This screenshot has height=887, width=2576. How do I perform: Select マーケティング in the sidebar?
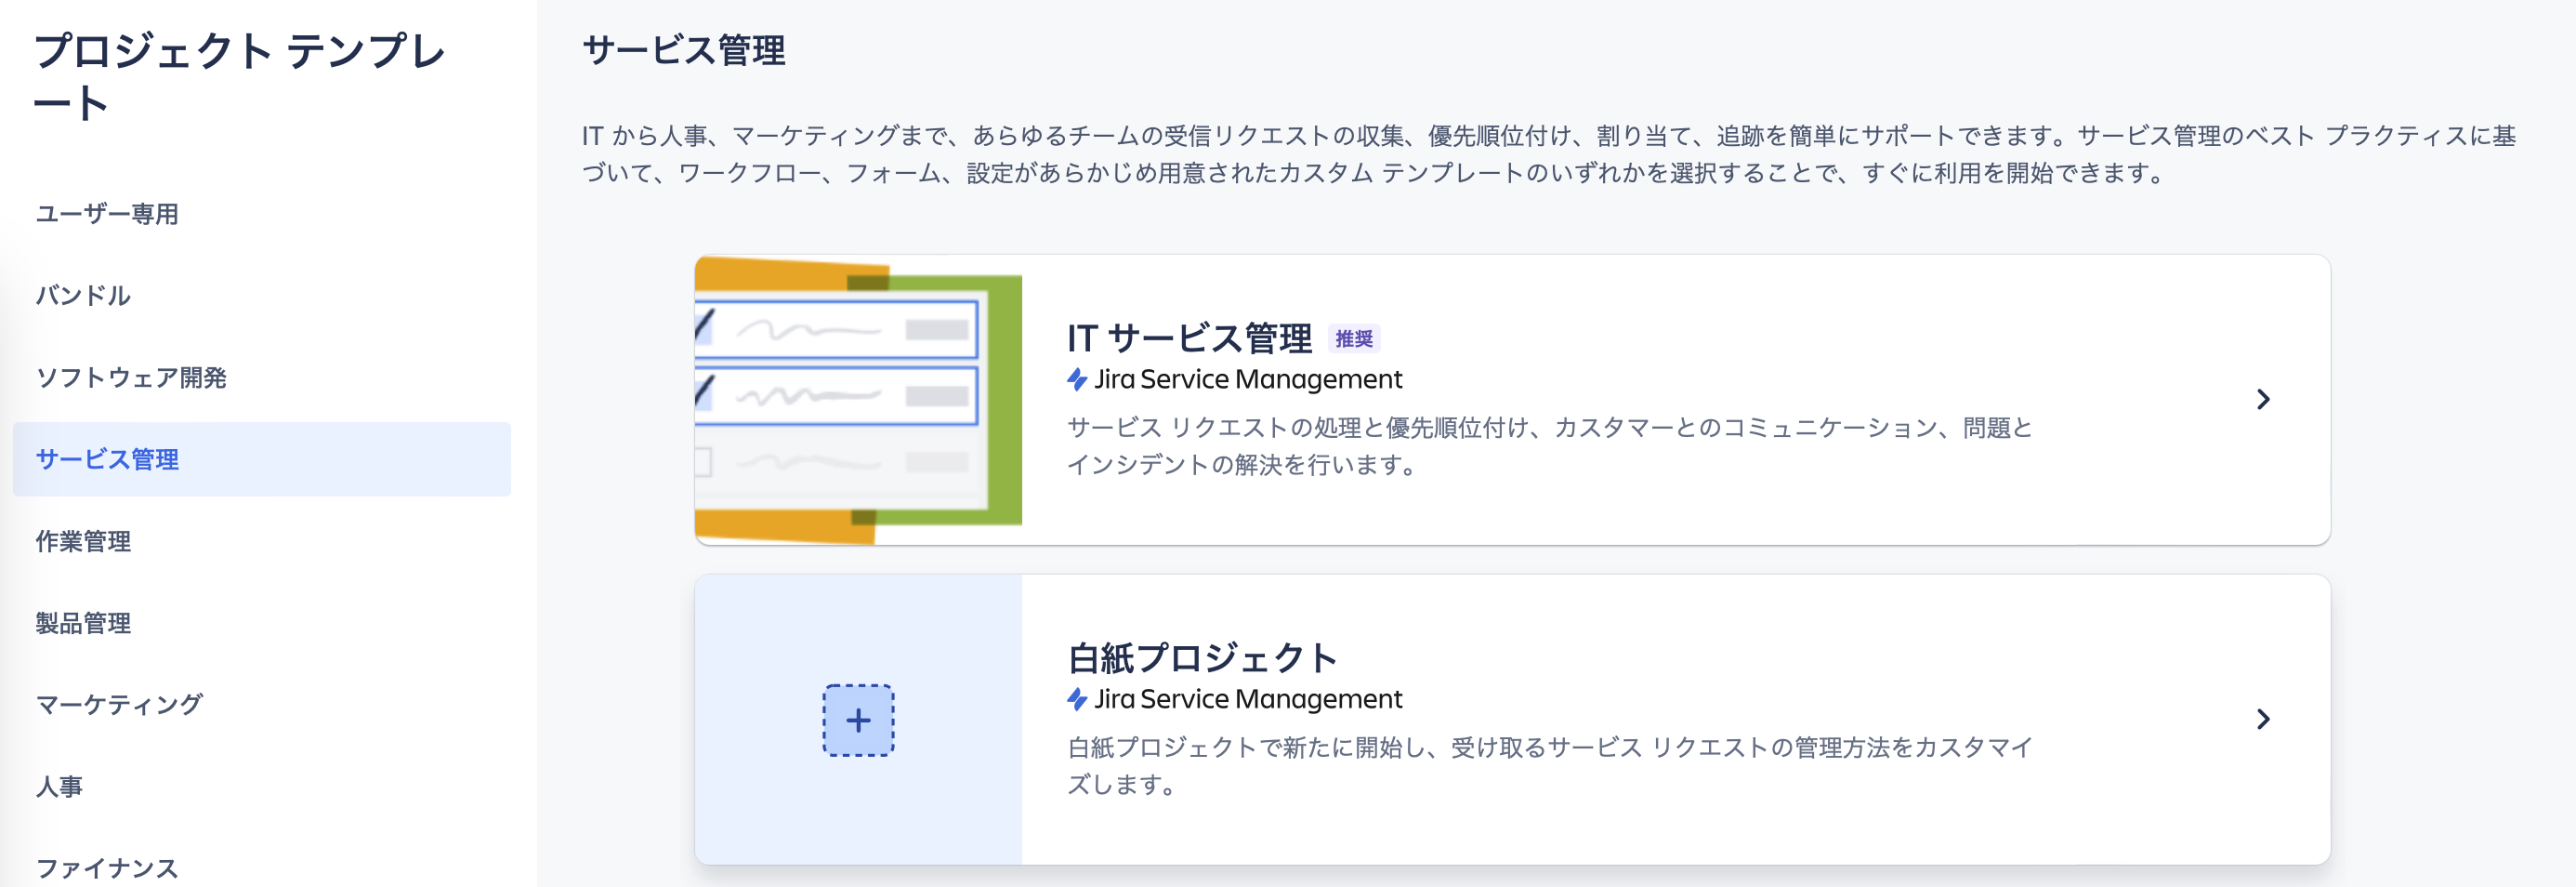pos(118,704)
